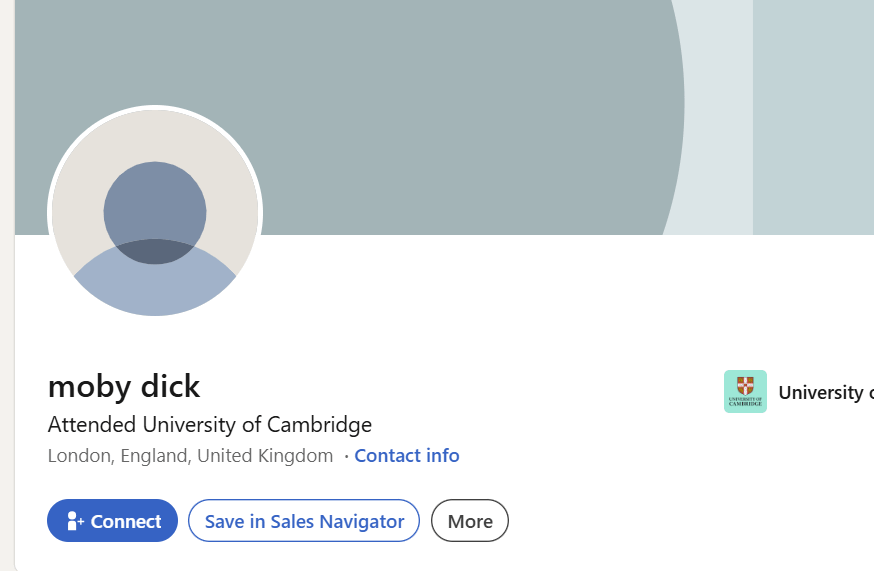Click the person-plus icon inside Connect
This screenshot has width=874, height=571.
pos(75,521)
